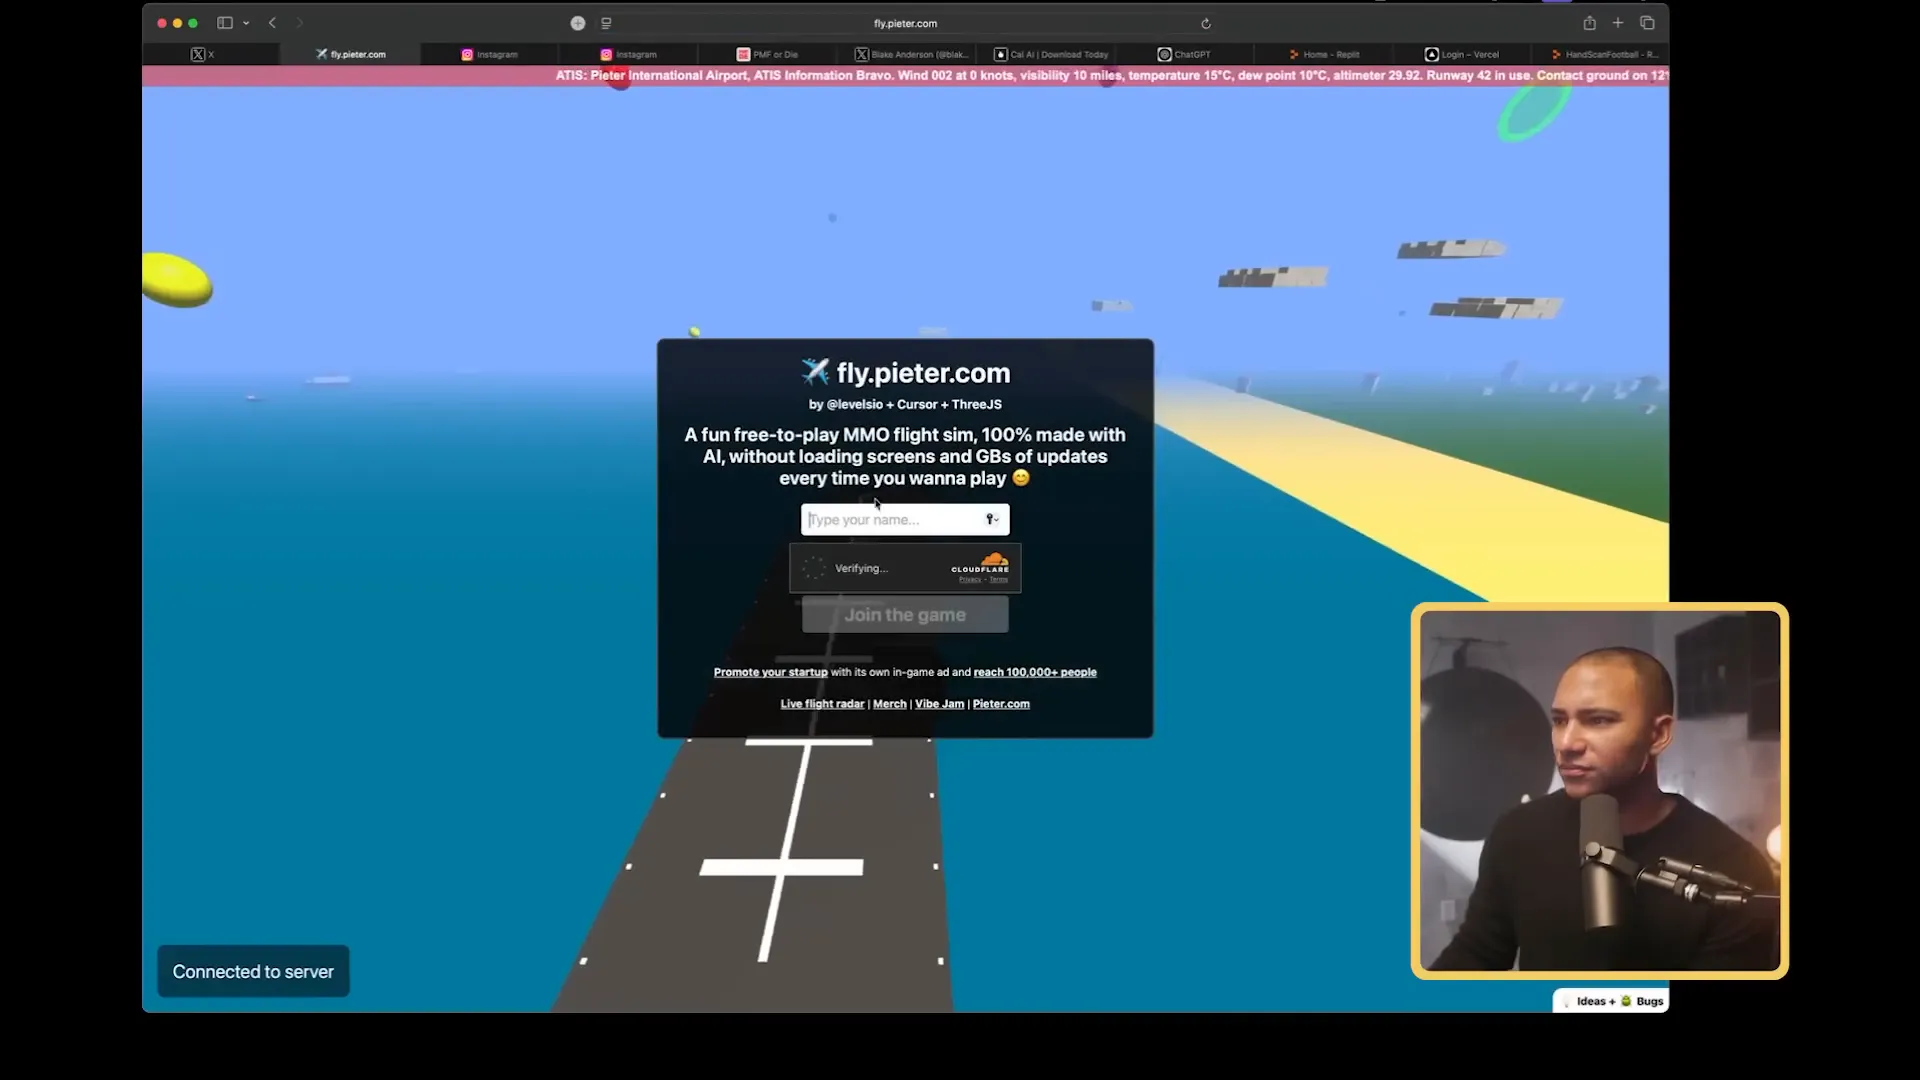Viewport: 1920px width, 1080px height.
Task: Follow the reach 100,000+ people link
Action: (x=1035, y=672)
